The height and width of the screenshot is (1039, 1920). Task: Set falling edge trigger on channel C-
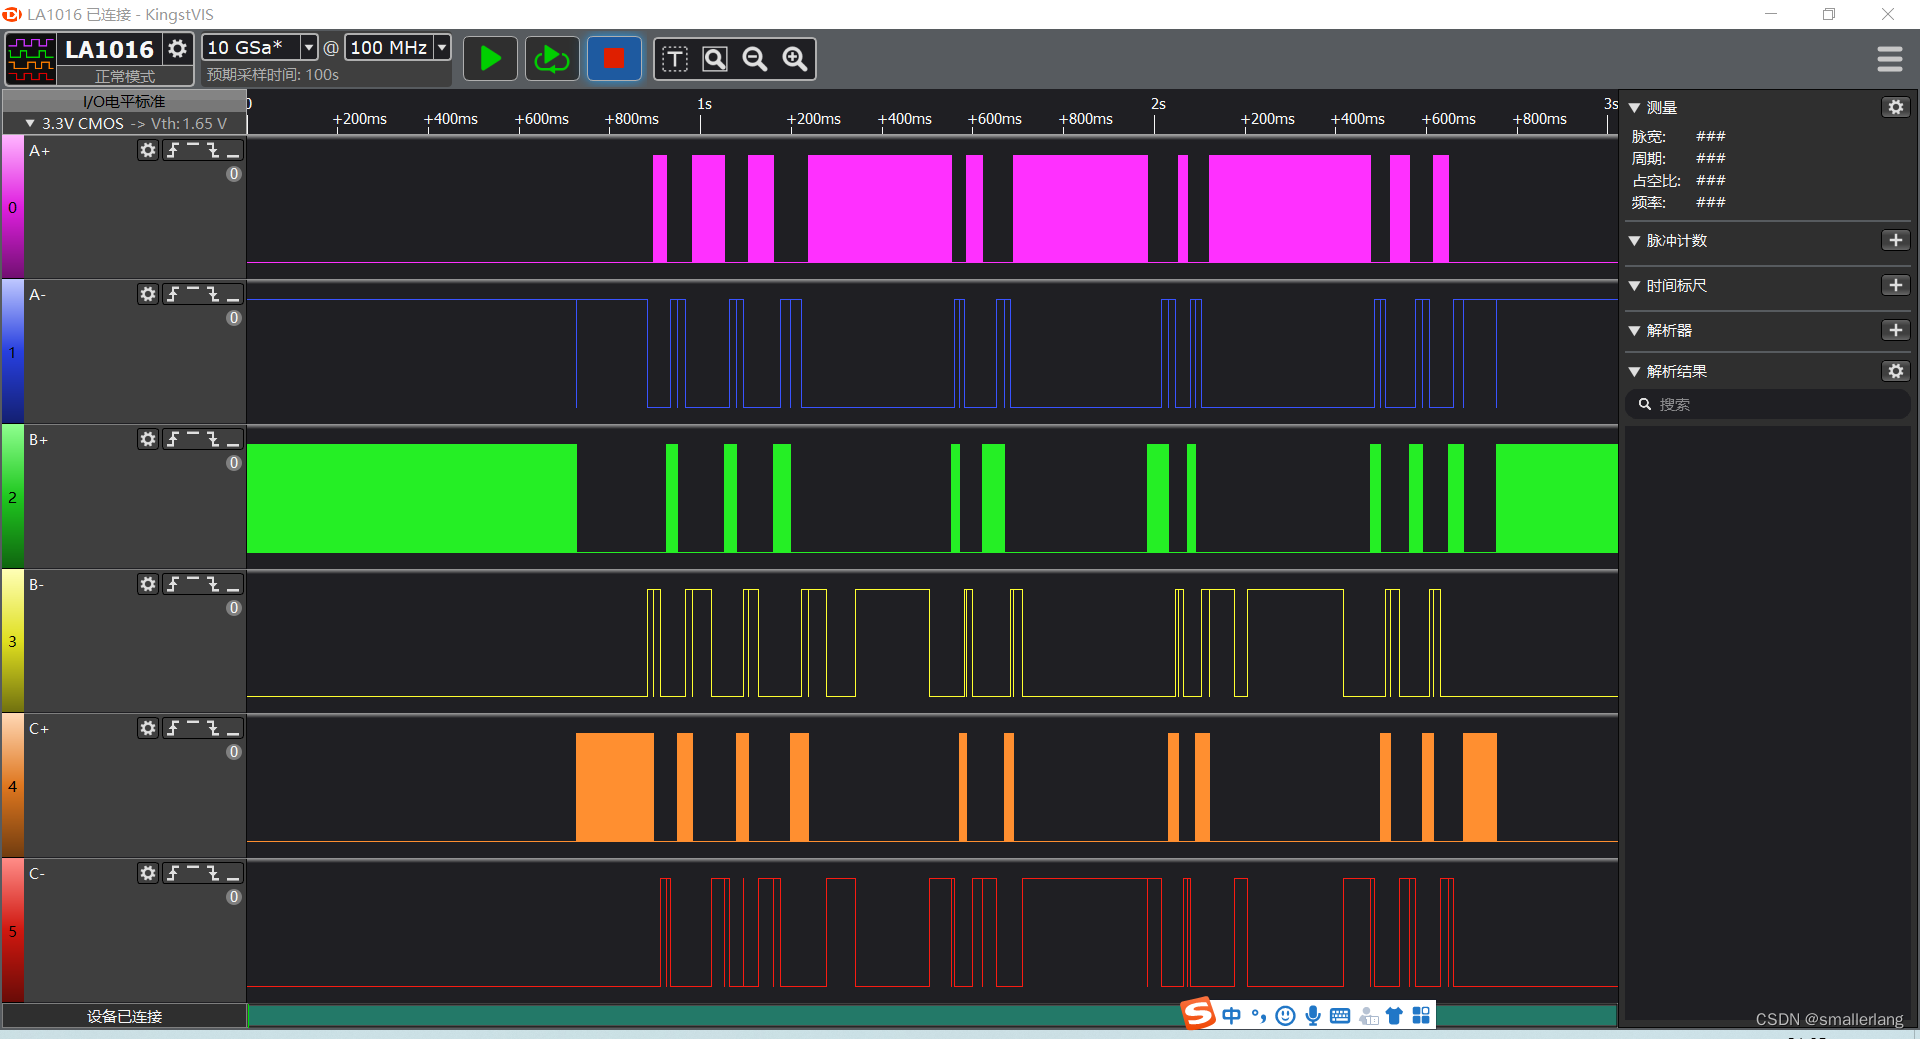(x=213, y=873)
